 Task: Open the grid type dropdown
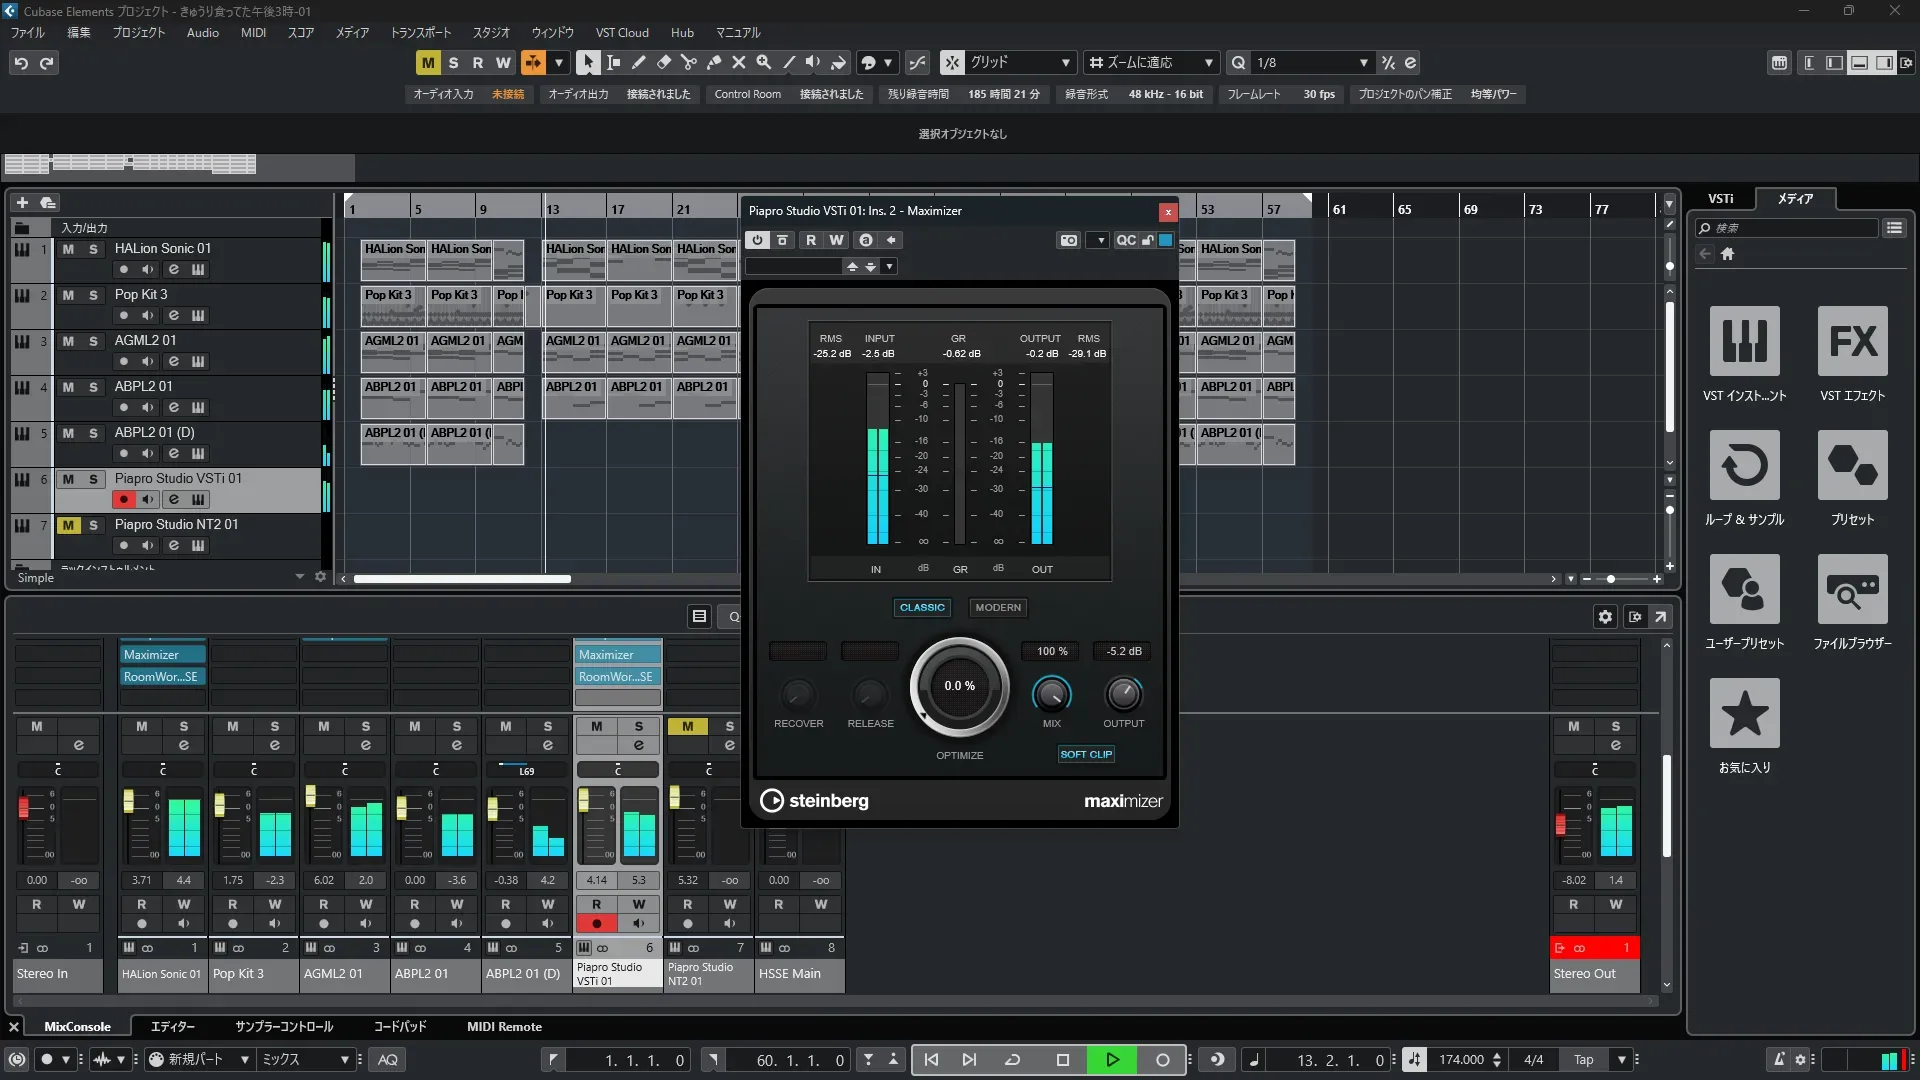1065,62
